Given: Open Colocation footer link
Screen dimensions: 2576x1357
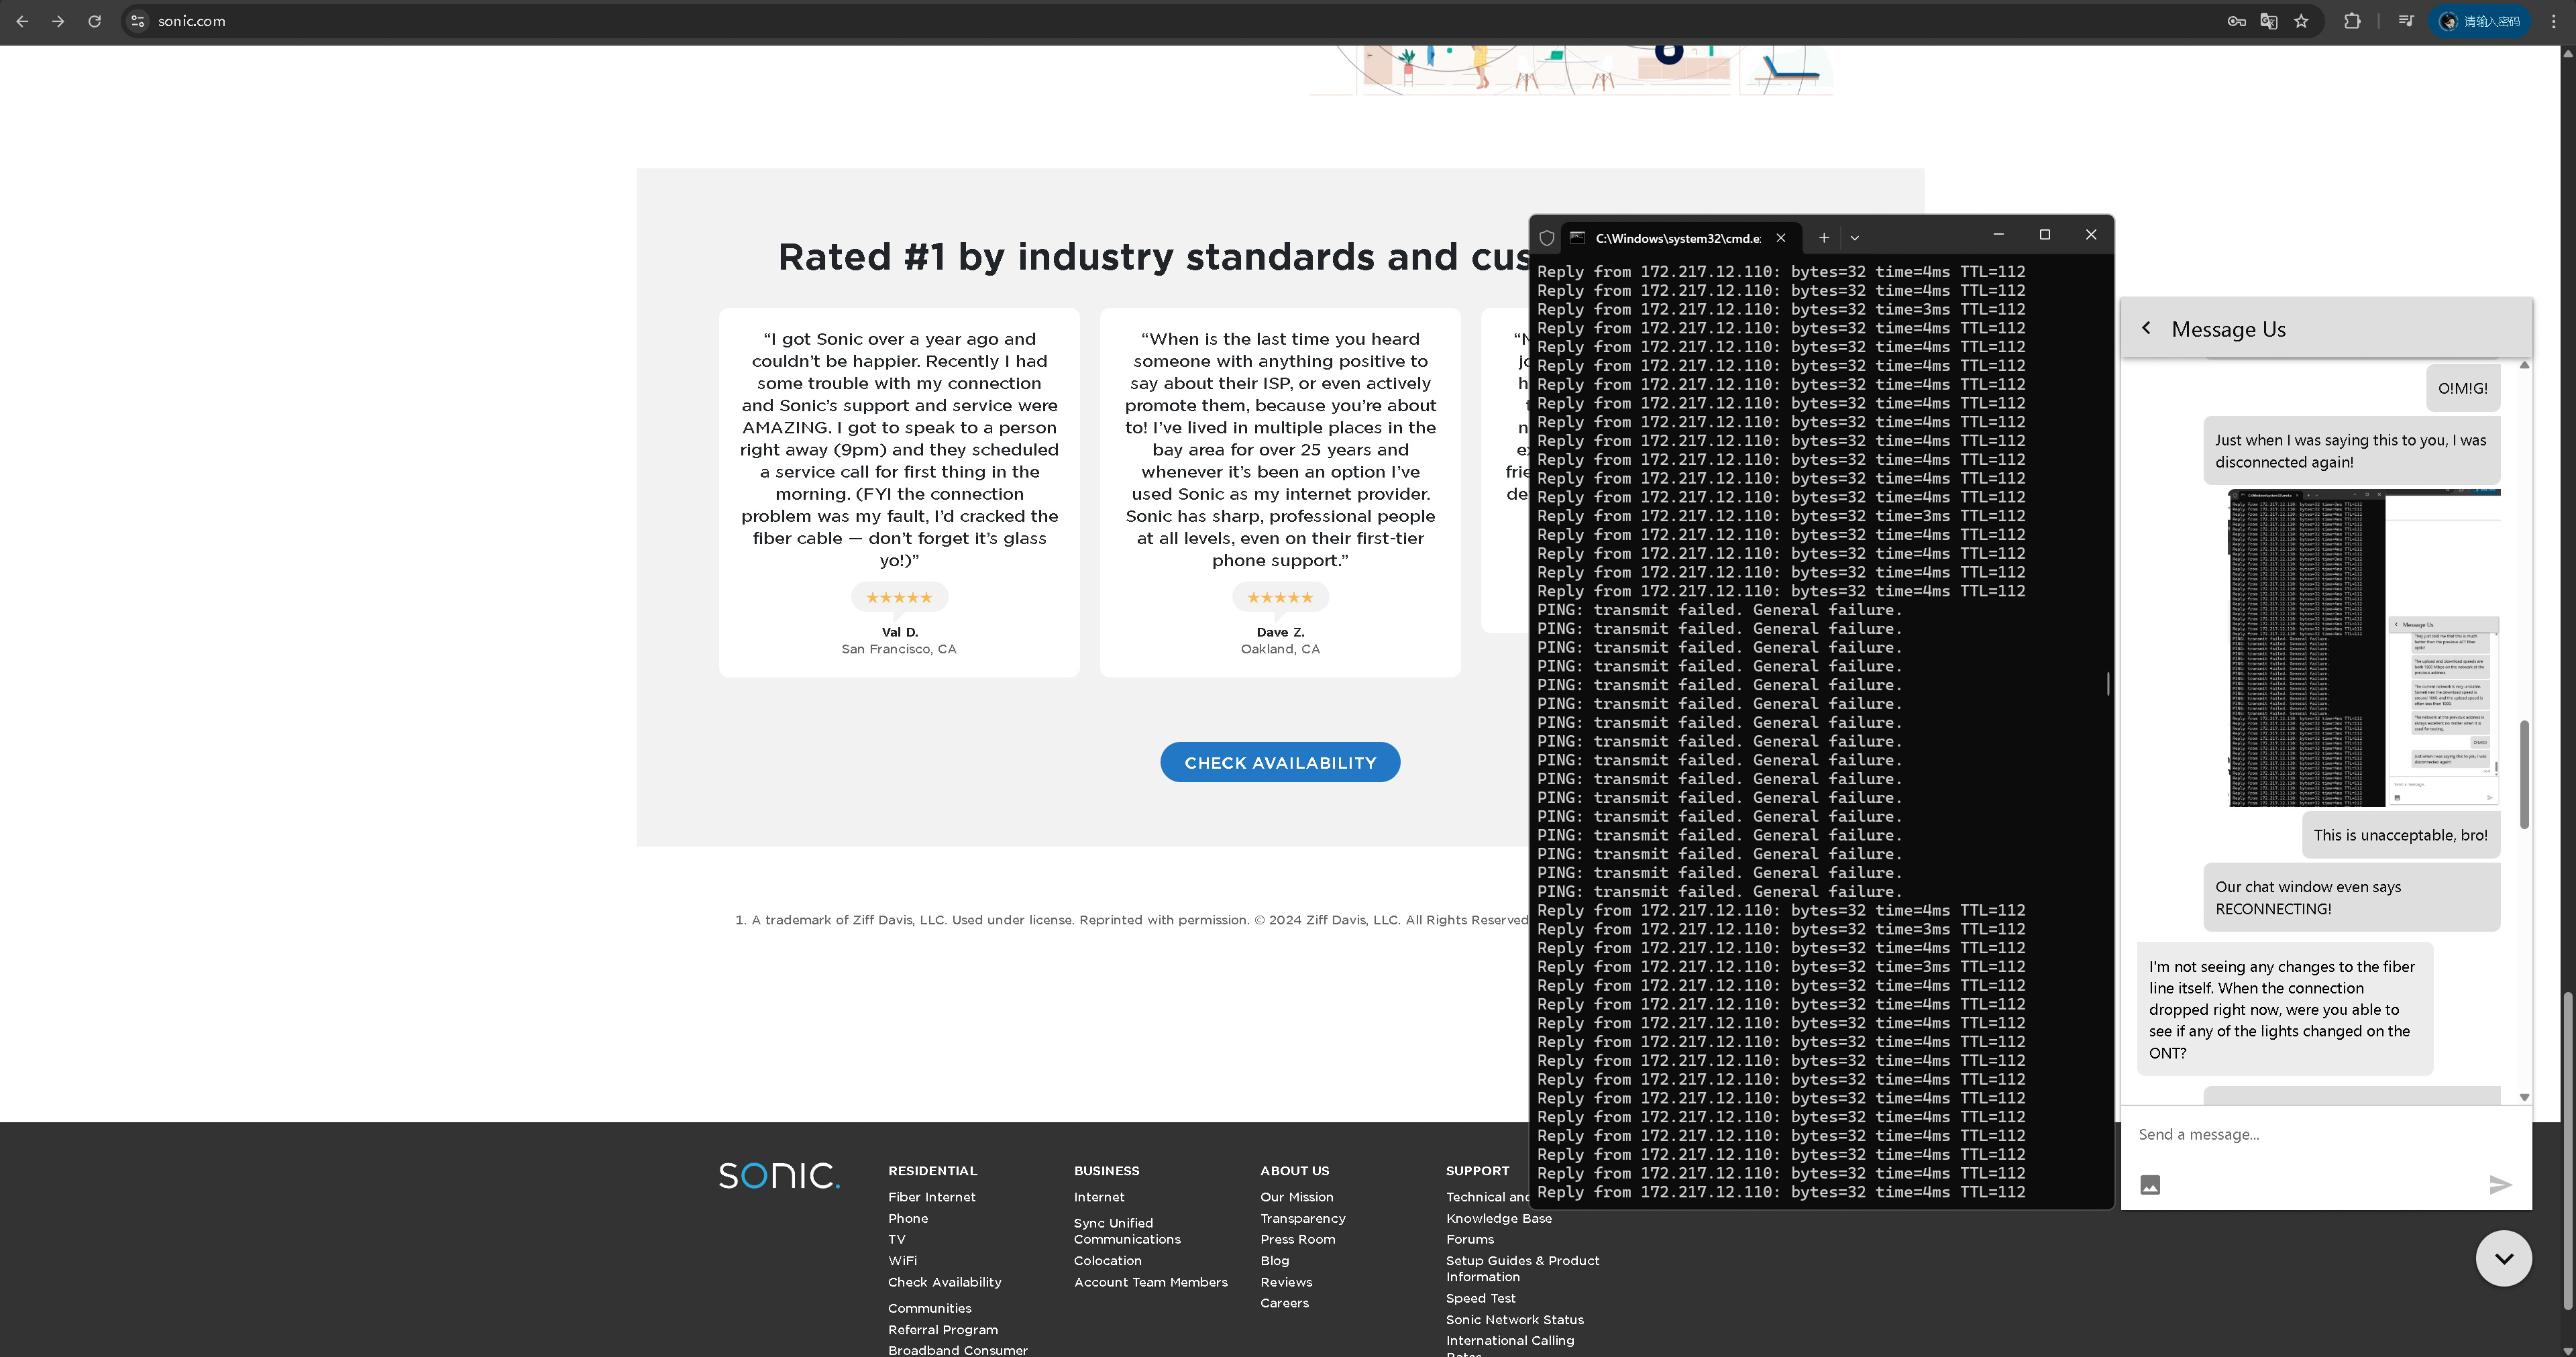Looking at the screenshot, I should click(1107, 1261).
